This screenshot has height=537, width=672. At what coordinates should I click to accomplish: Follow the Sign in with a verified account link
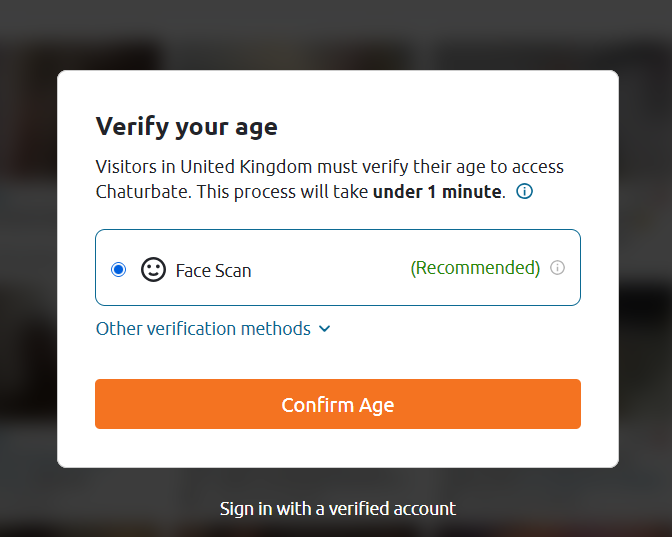[338, 509]
